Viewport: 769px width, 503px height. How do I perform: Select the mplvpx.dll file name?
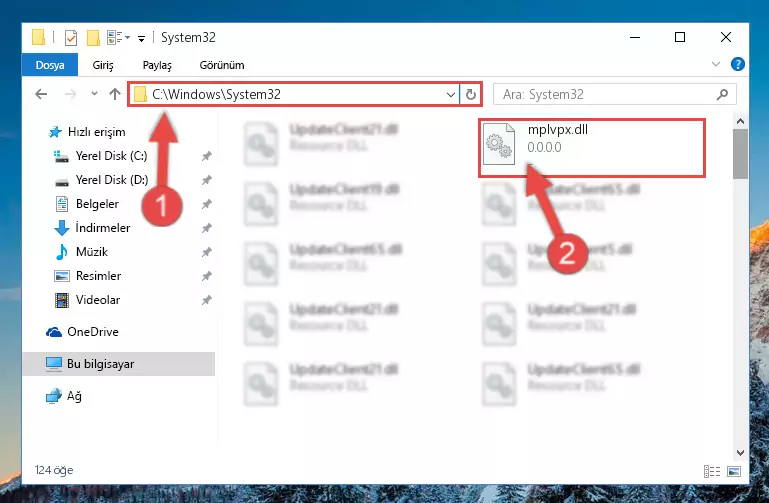click(558, 130)
